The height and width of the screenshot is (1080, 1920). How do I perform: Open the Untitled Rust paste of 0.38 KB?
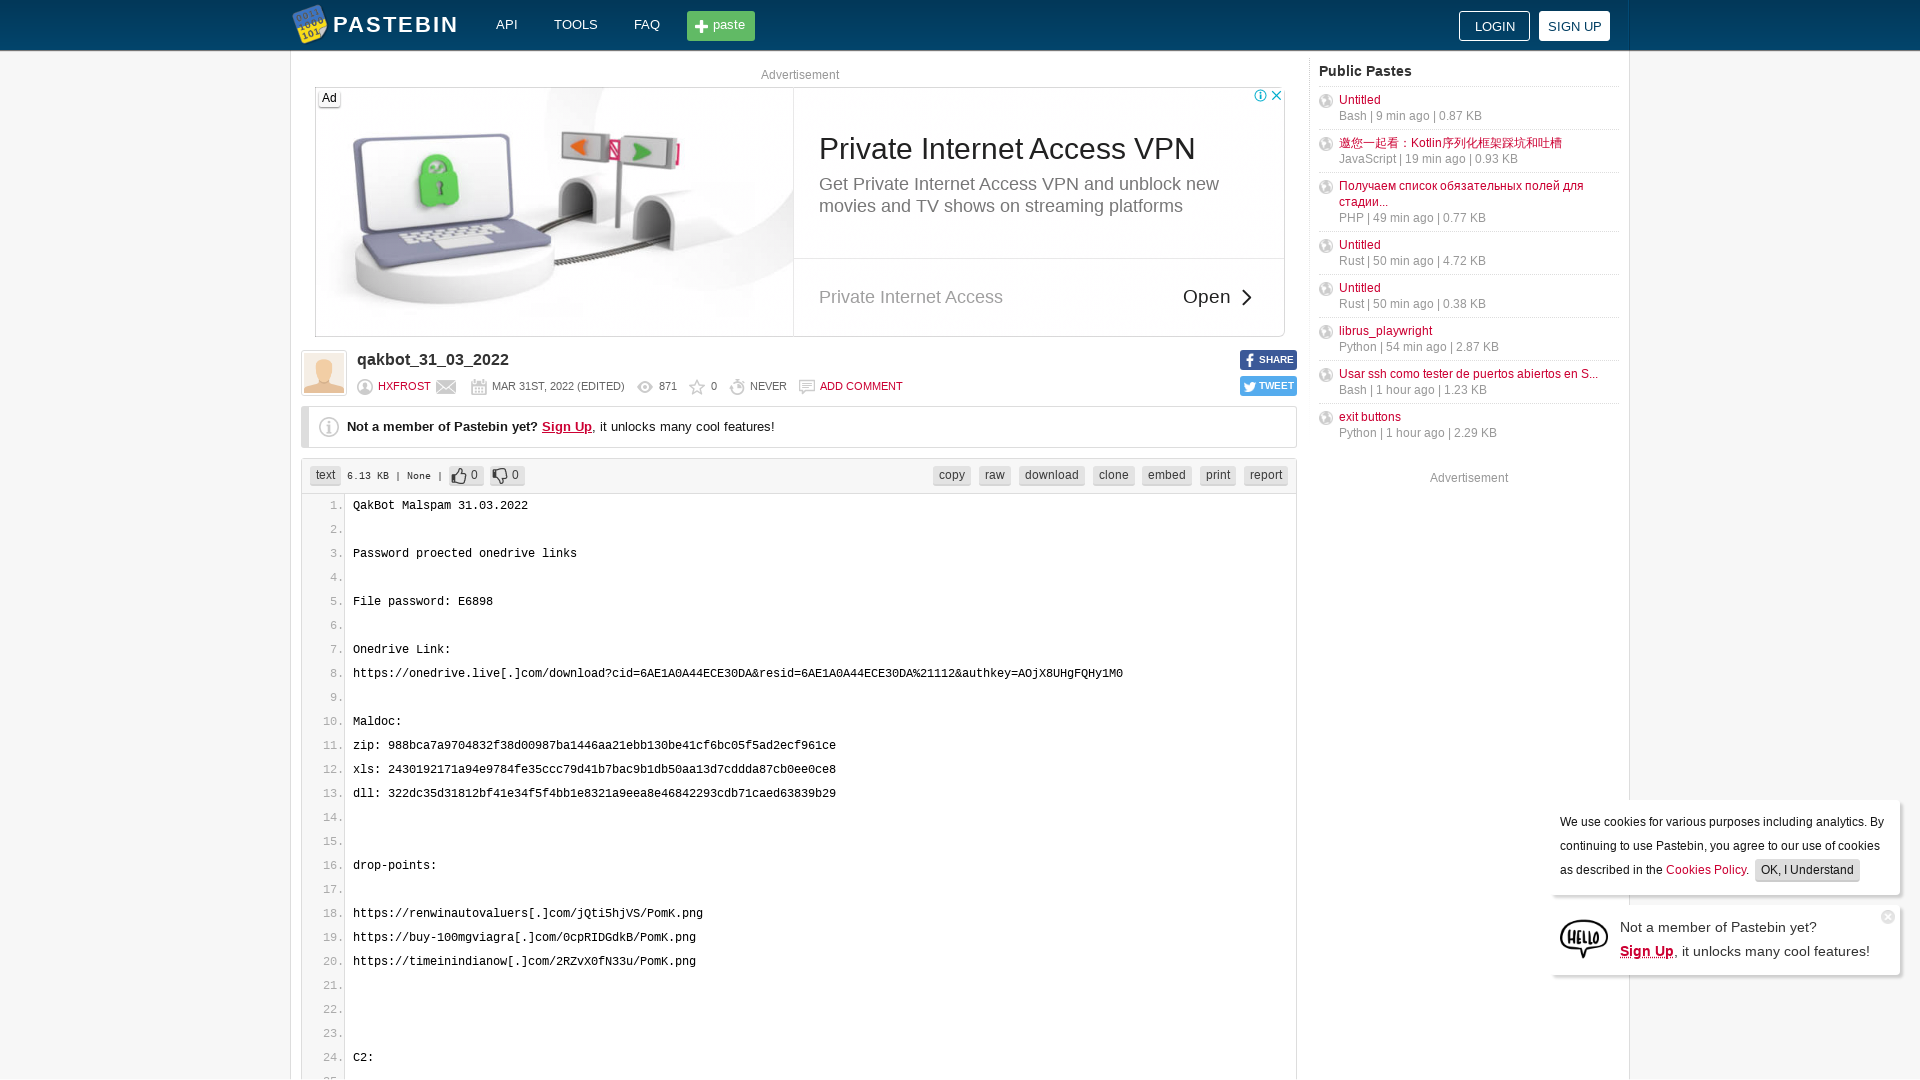[1359, 288]
